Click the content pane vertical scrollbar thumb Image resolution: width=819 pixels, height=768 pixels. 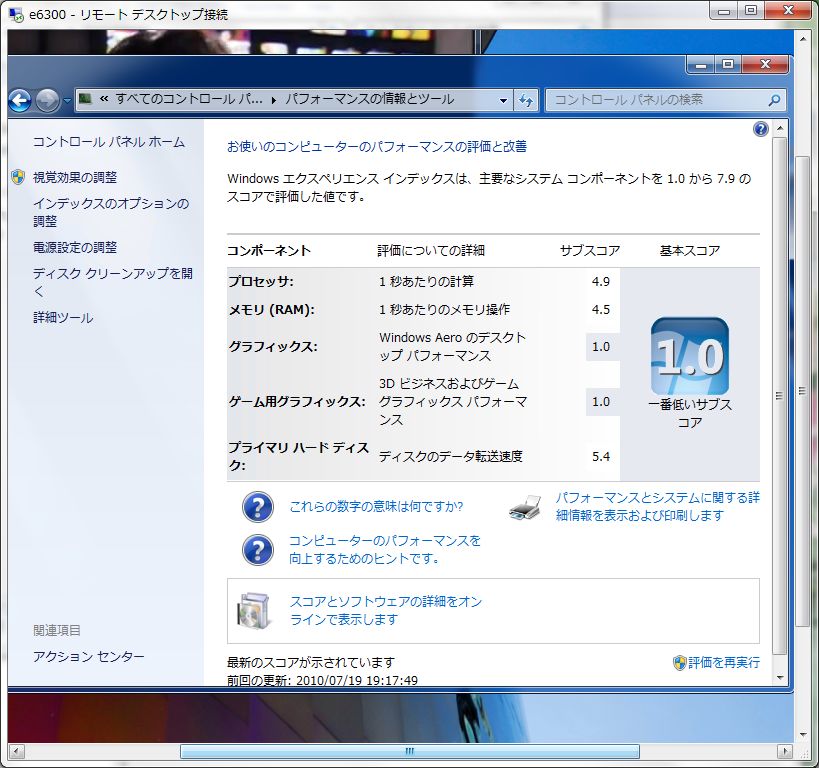tap(779, 396)
